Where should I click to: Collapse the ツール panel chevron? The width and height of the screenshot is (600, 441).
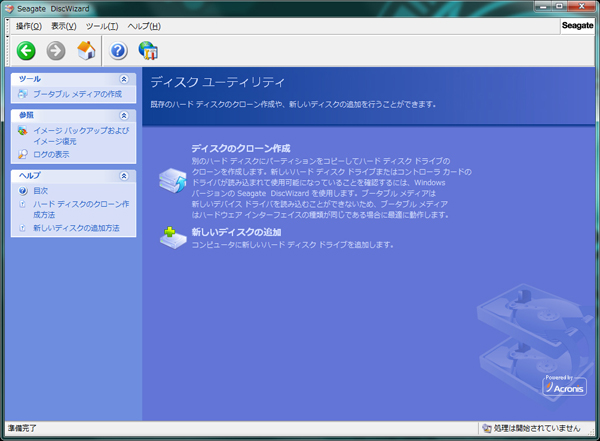click(124, 79)
